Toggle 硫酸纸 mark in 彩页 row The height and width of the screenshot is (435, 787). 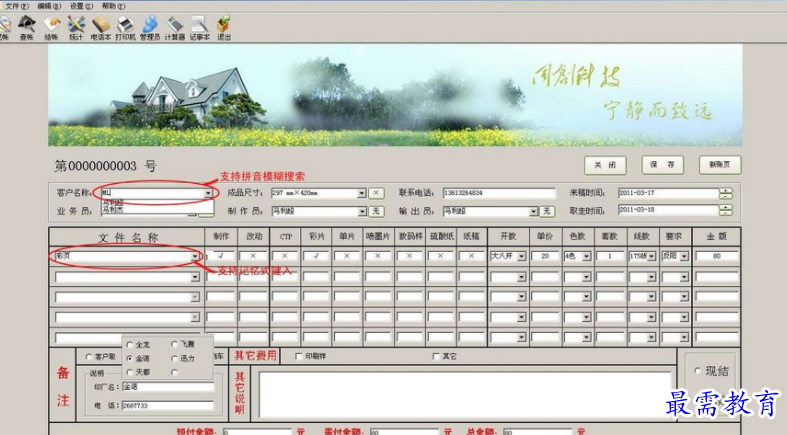[441, 256]
